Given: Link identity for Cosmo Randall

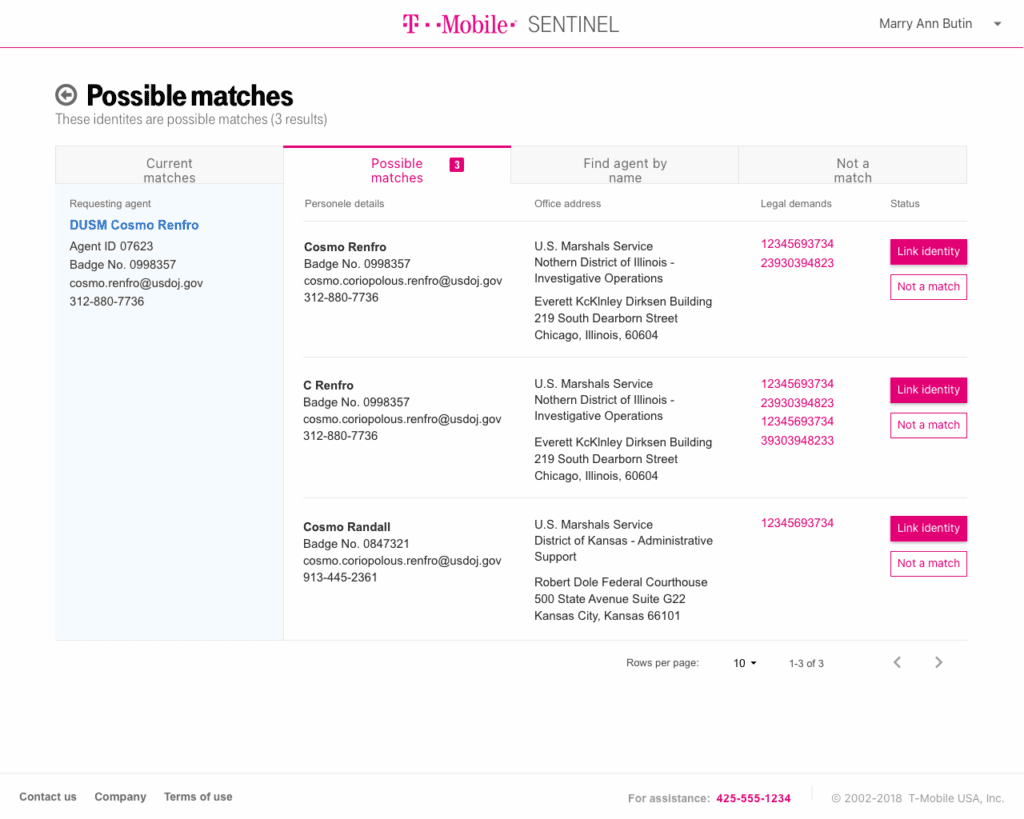Looking at the screenshot, I should click(x=928, y=528).
